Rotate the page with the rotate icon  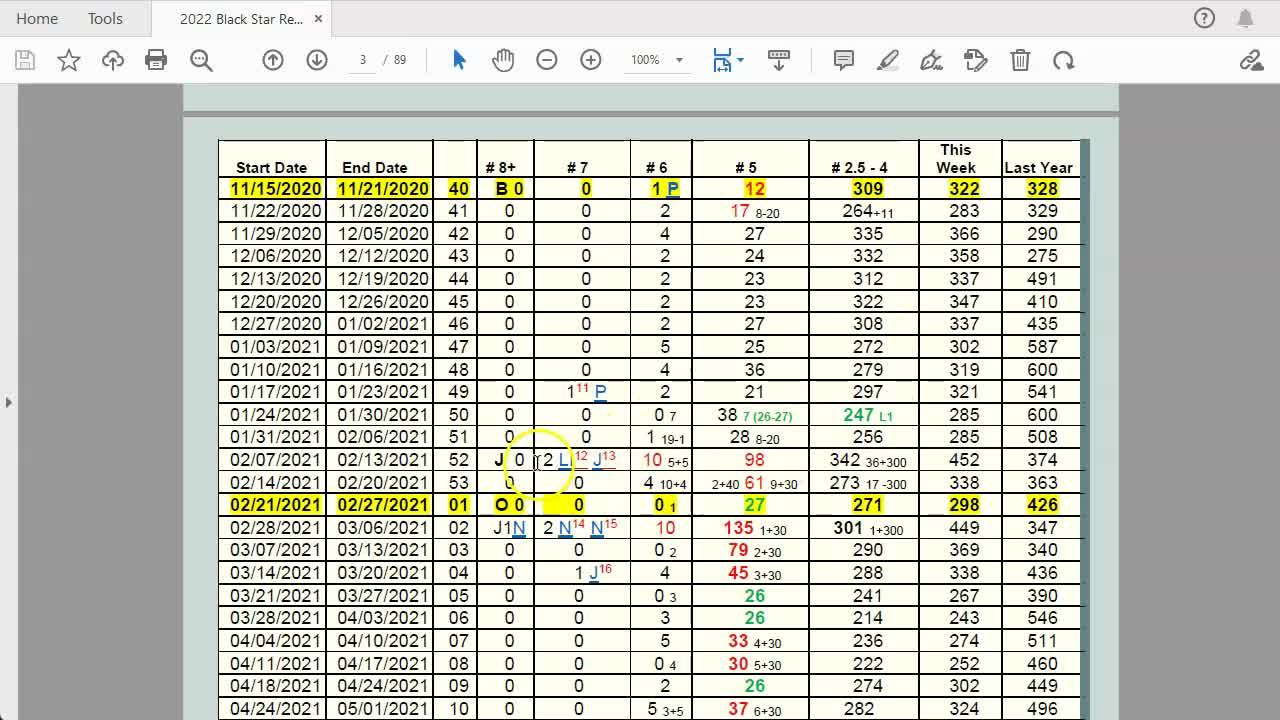click(1064, 60)
